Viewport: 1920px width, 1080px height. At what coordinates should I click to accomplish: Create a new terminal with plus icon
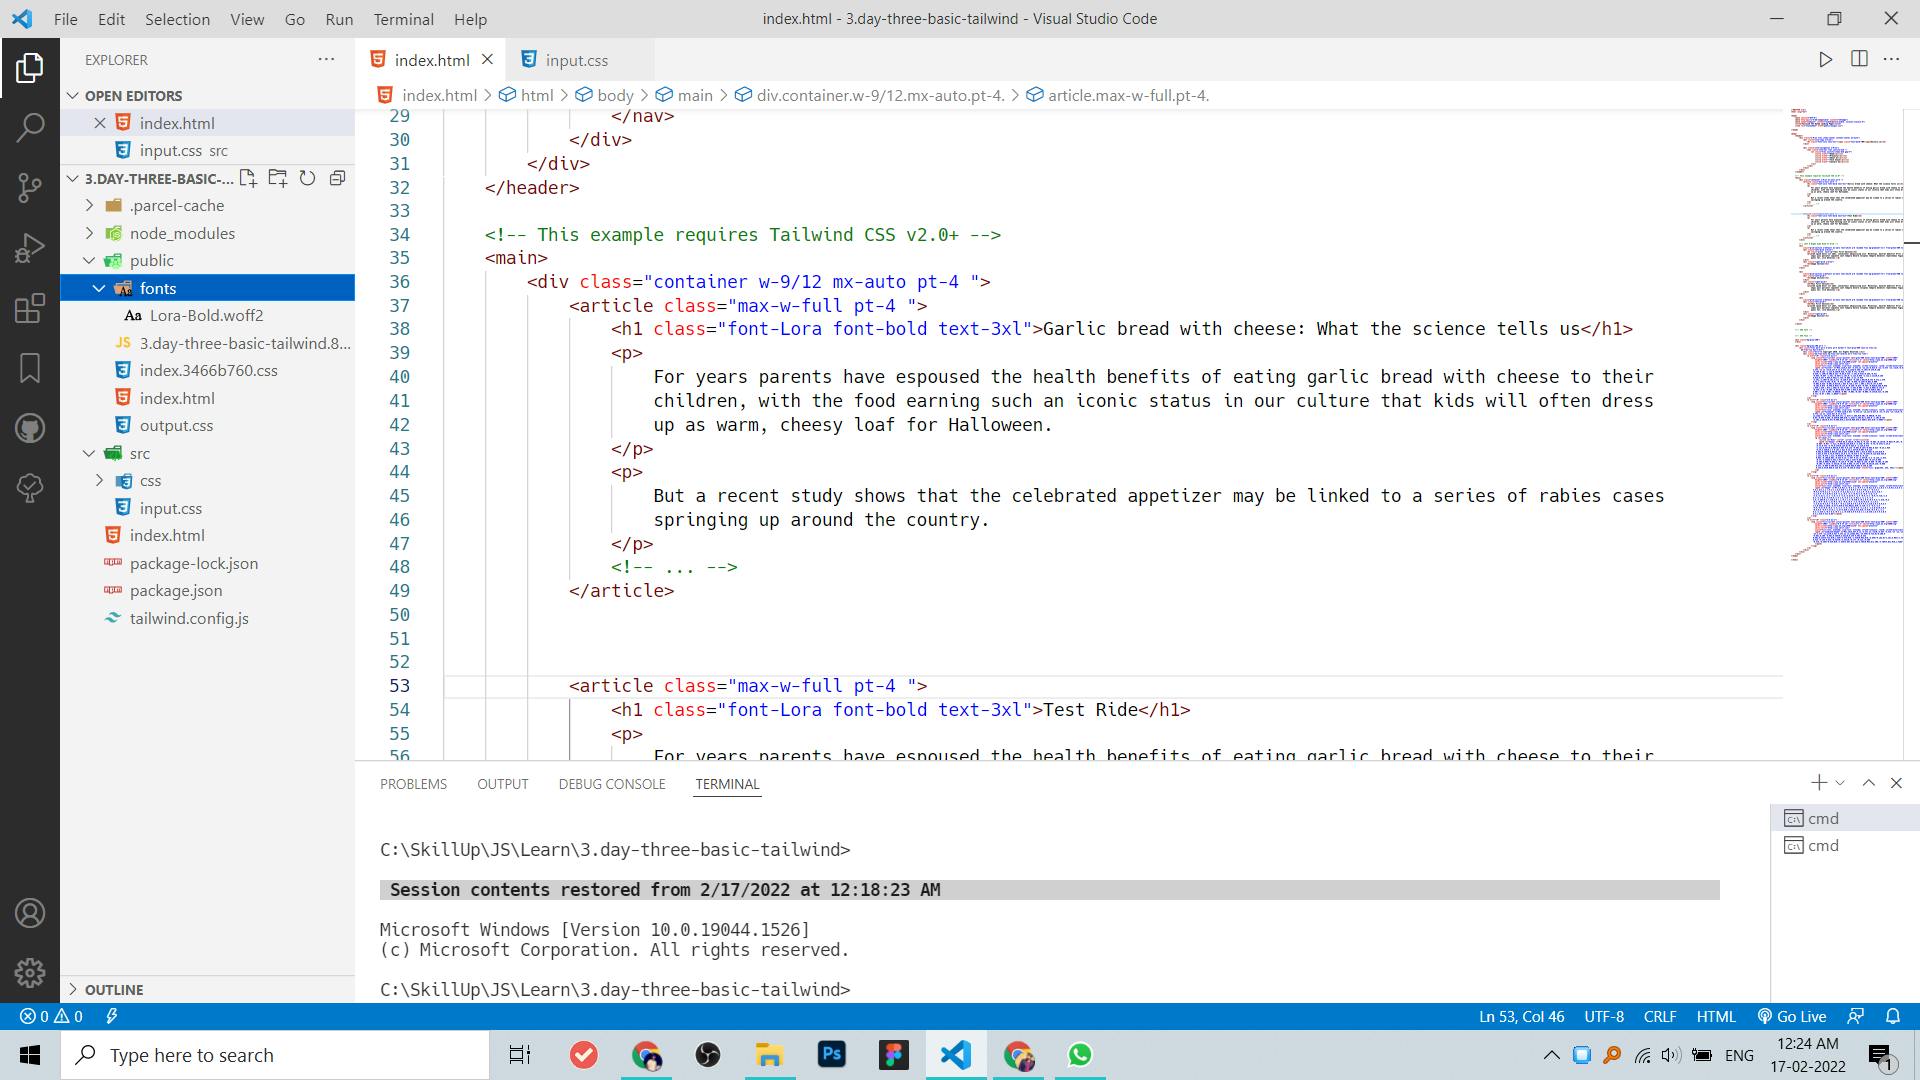coord(1819,783)
